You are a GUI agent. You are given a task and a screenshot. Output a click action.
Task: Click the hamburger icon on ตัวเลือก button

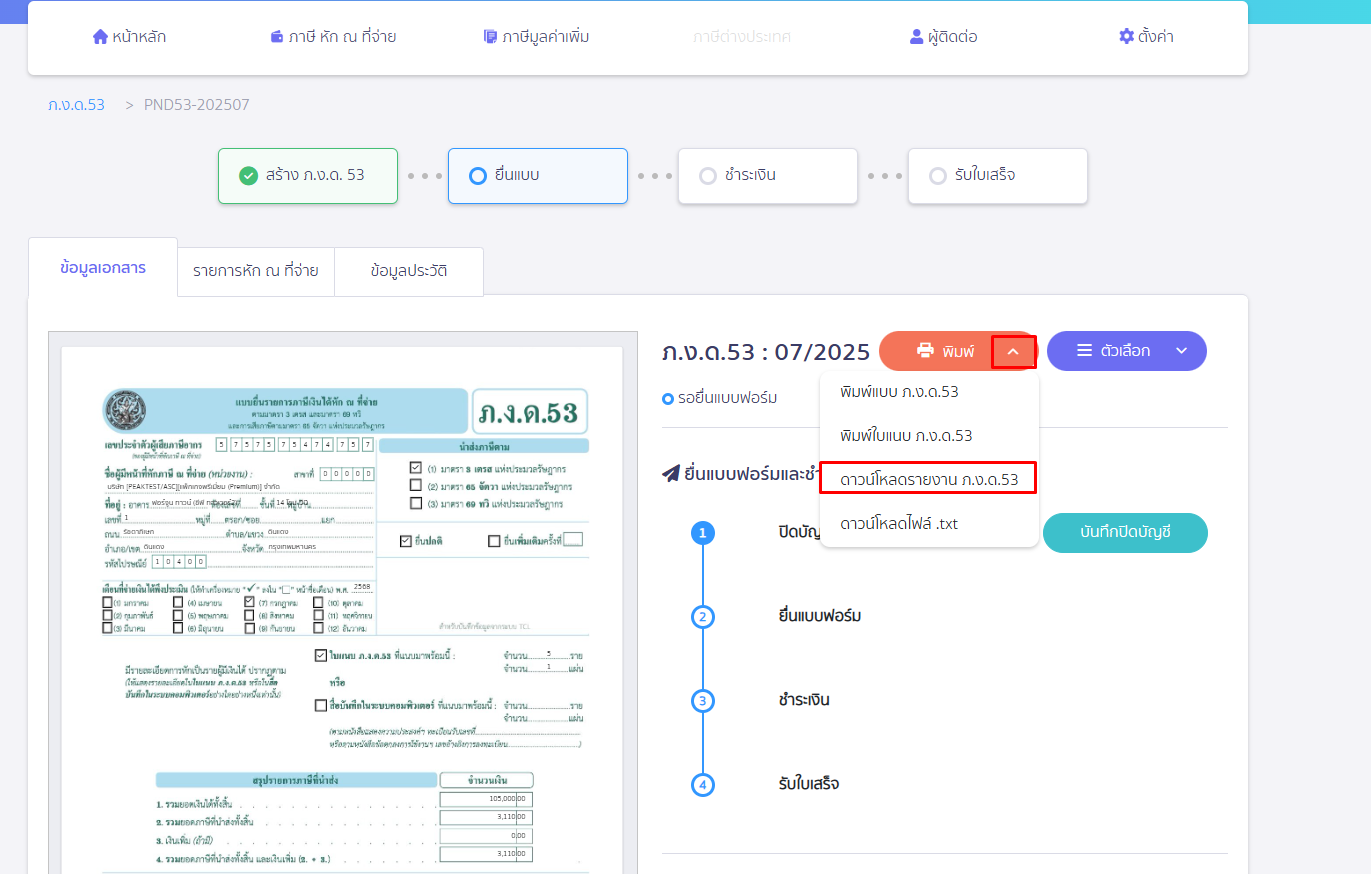coord(1084,351)
